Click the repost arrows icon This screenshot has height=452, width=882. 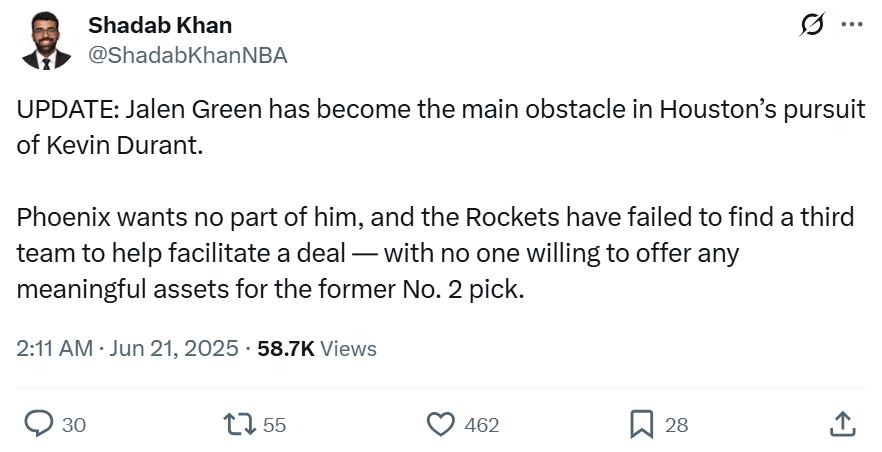click(x=239, y=424)
